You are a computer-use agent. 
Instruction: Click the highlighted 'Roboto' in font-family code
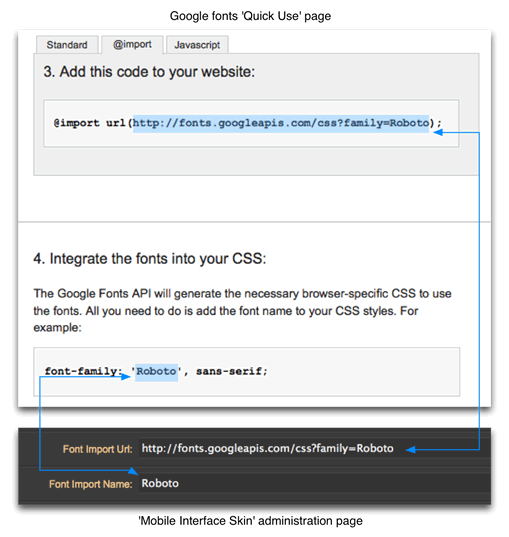[157, 372]
